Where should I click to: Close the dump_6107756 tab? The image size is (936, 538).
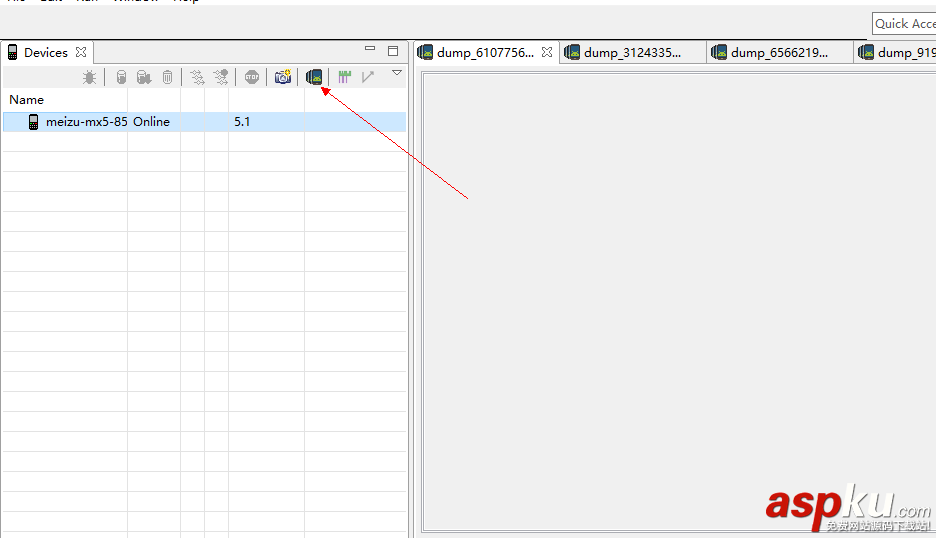click(547, 52)
